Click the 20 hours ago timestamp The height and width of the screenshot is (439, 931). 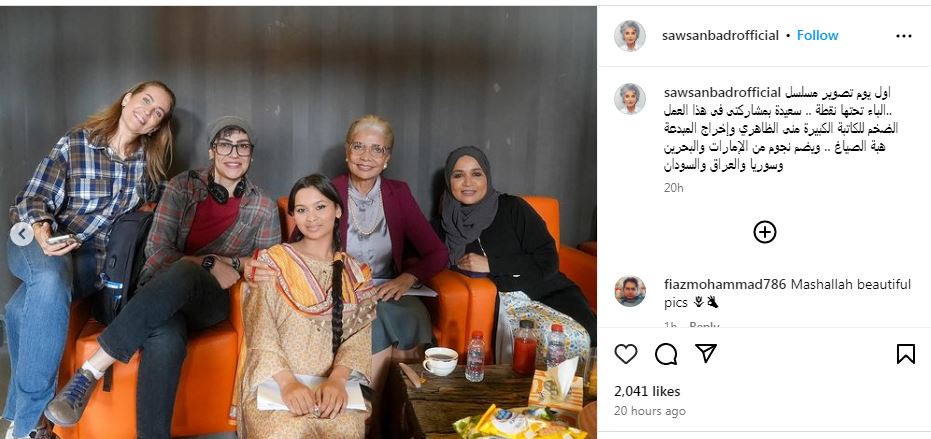650,411
